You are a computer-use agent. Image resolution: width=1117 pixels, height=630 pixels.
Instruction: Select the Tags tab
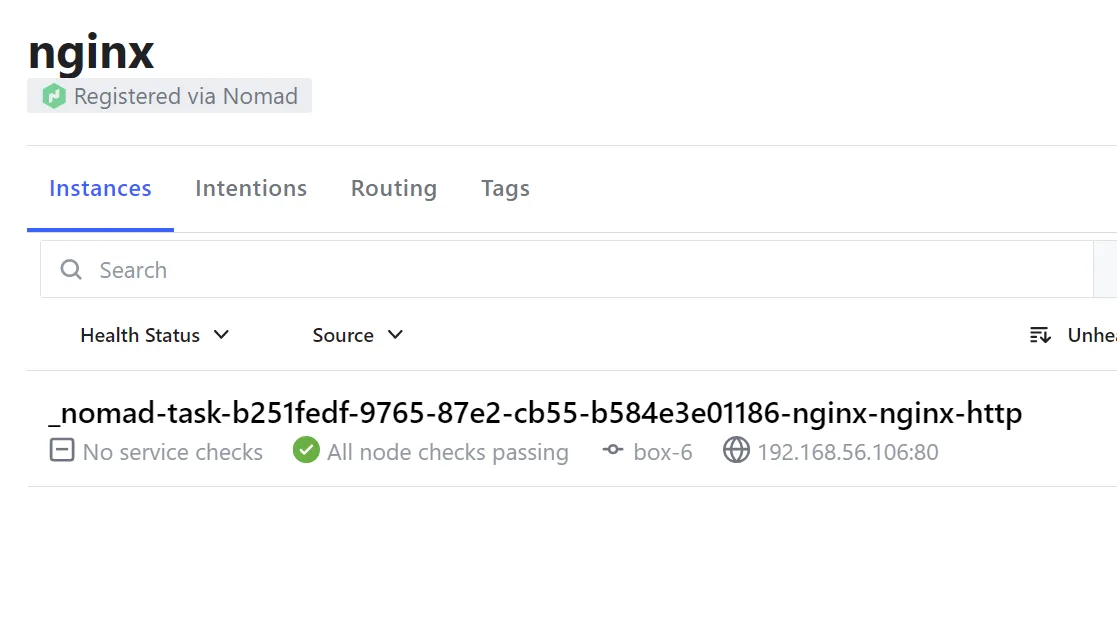[505, 189]
